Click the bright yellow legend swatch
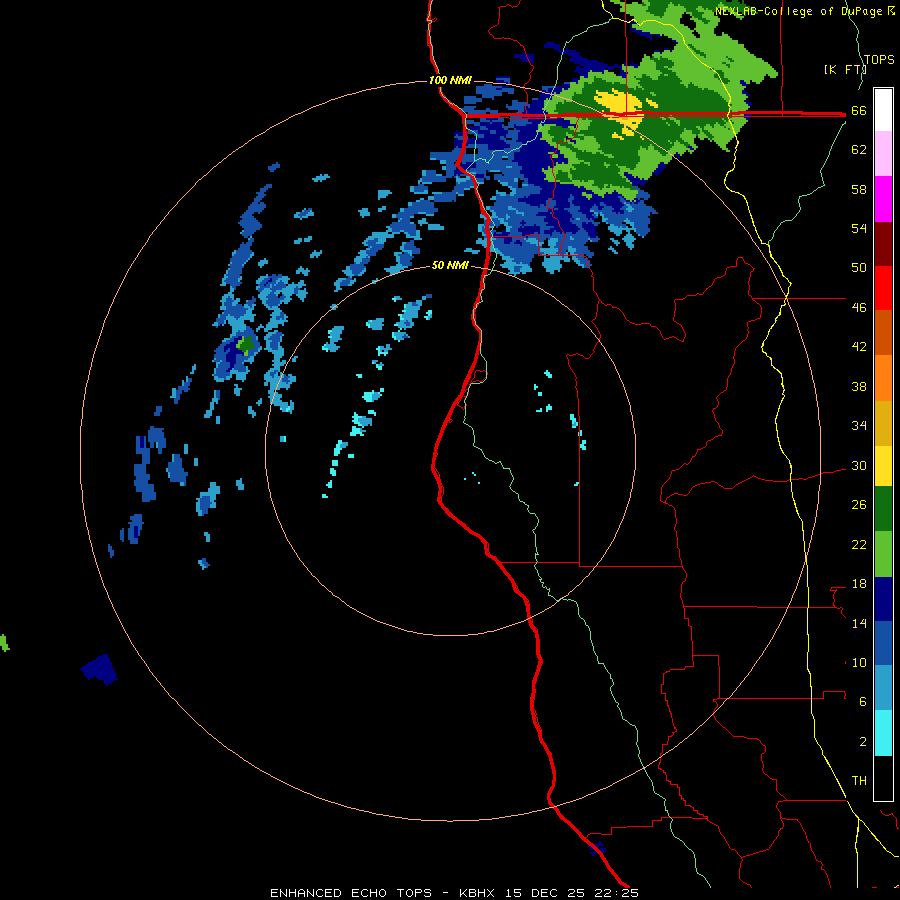The height and width of the screenshot is (900, 900). 883,465
